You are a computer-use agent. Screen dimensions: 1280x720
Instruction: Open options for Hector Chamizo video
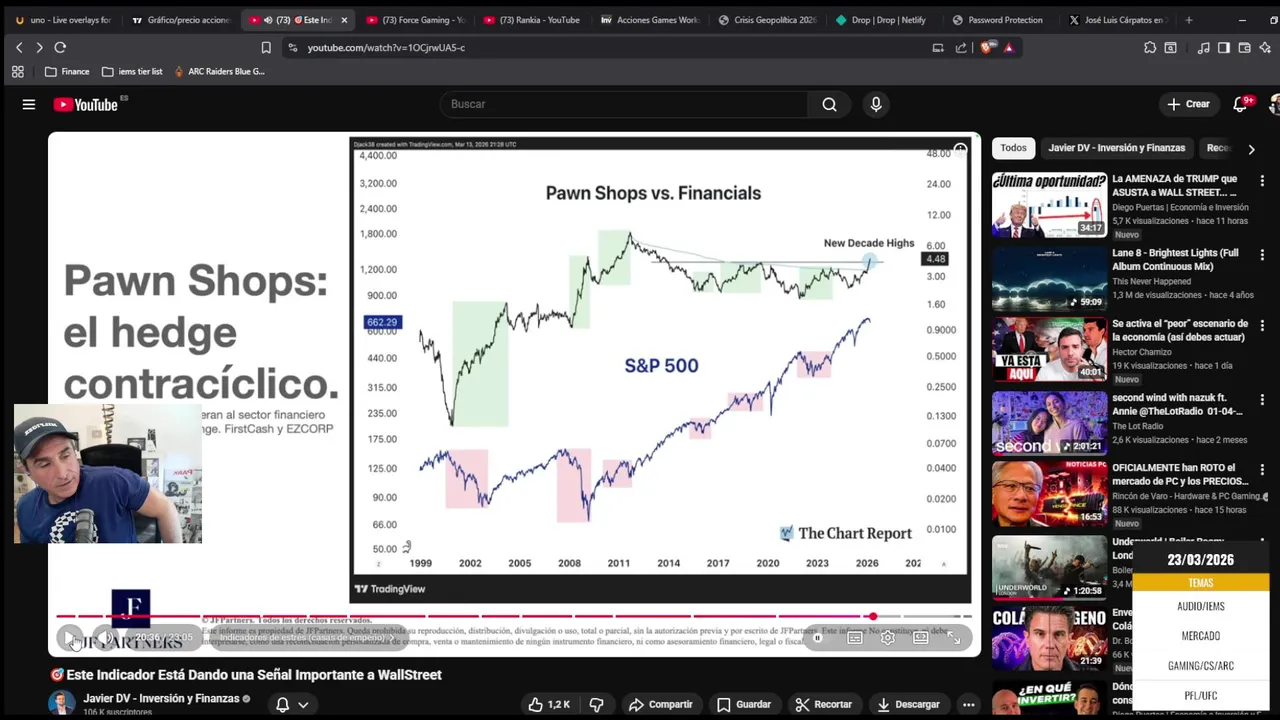[1262, 326]
